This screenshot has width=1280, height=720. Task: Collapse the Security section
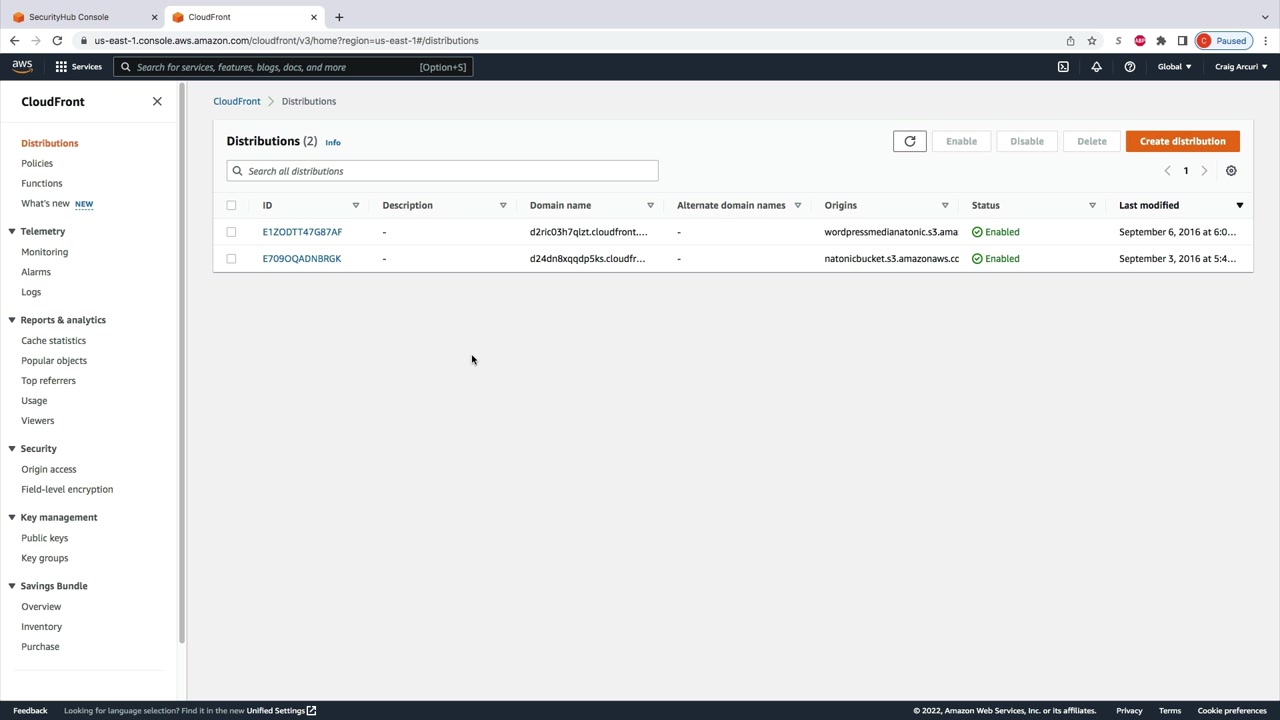tap(12, 449)
